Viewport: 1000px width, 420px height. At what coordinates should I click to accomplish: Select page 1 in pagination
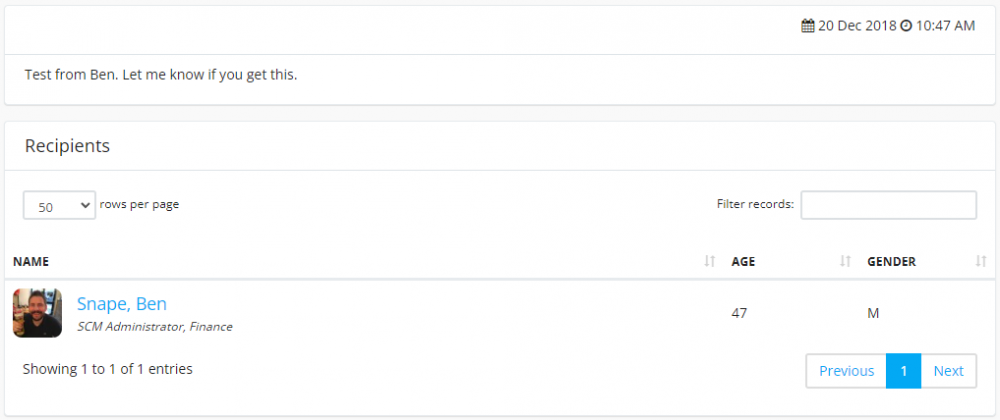pyautogui.click(x=903, y=371)
